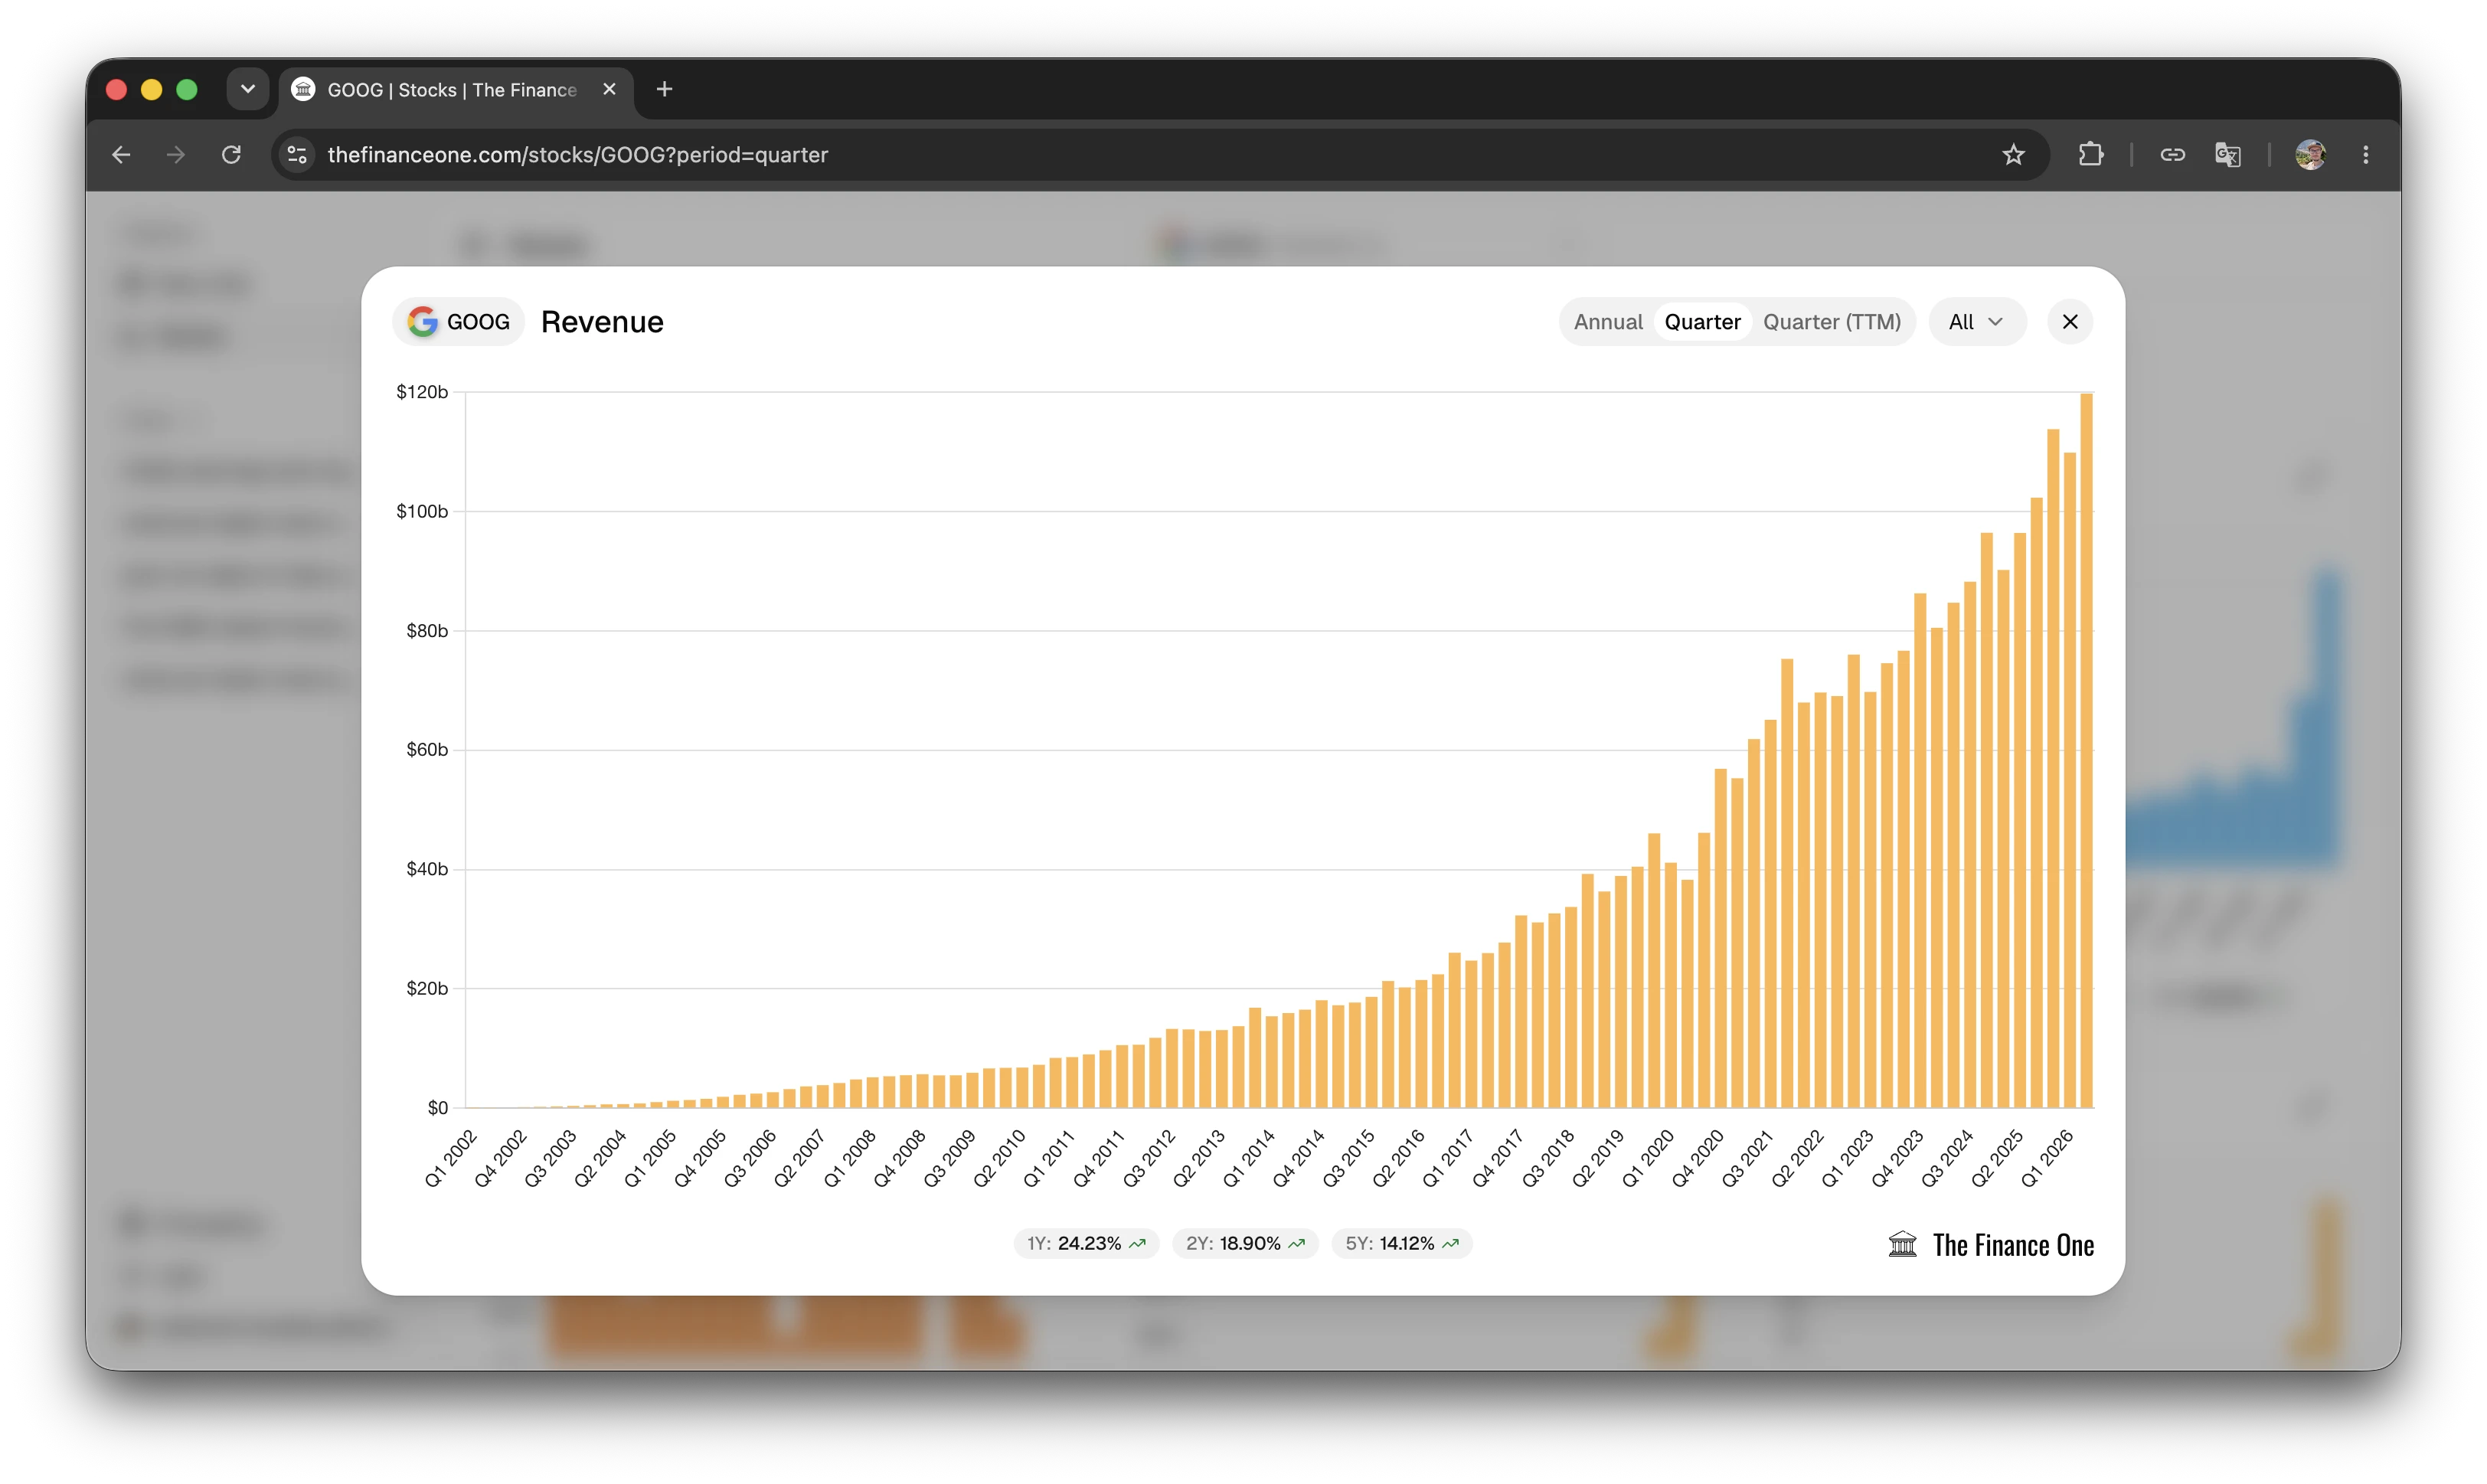The image size is (2487, 1484).
Task: Click the Q2 2025 x-axis label
Action: [1997, 1159]
